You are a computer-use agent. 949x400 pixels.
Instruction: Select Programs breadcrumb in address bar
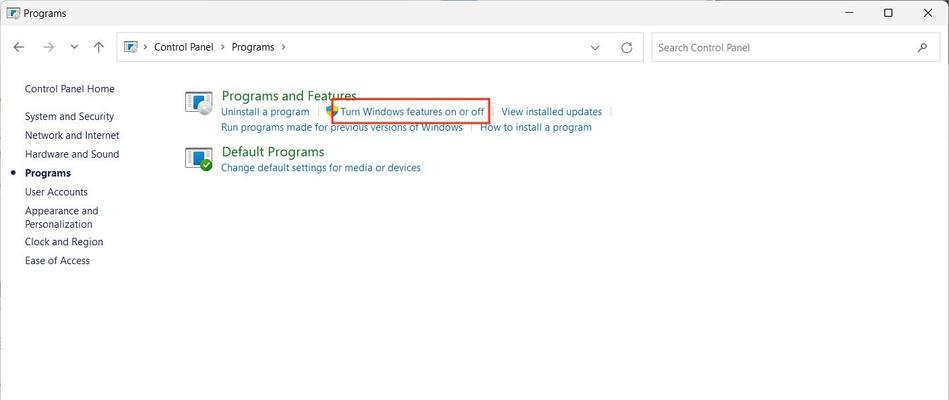tap(252, 47)
